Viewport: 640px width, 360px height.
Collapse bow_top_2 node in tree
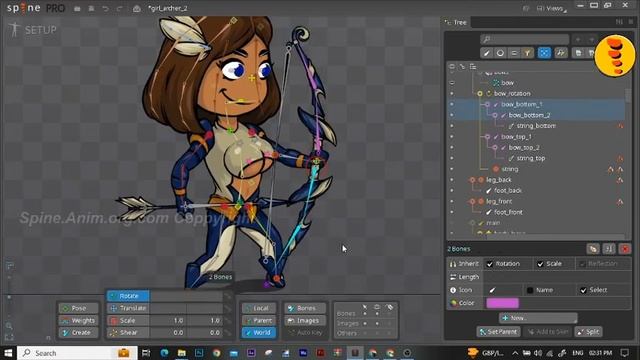[x=495, y=148]
